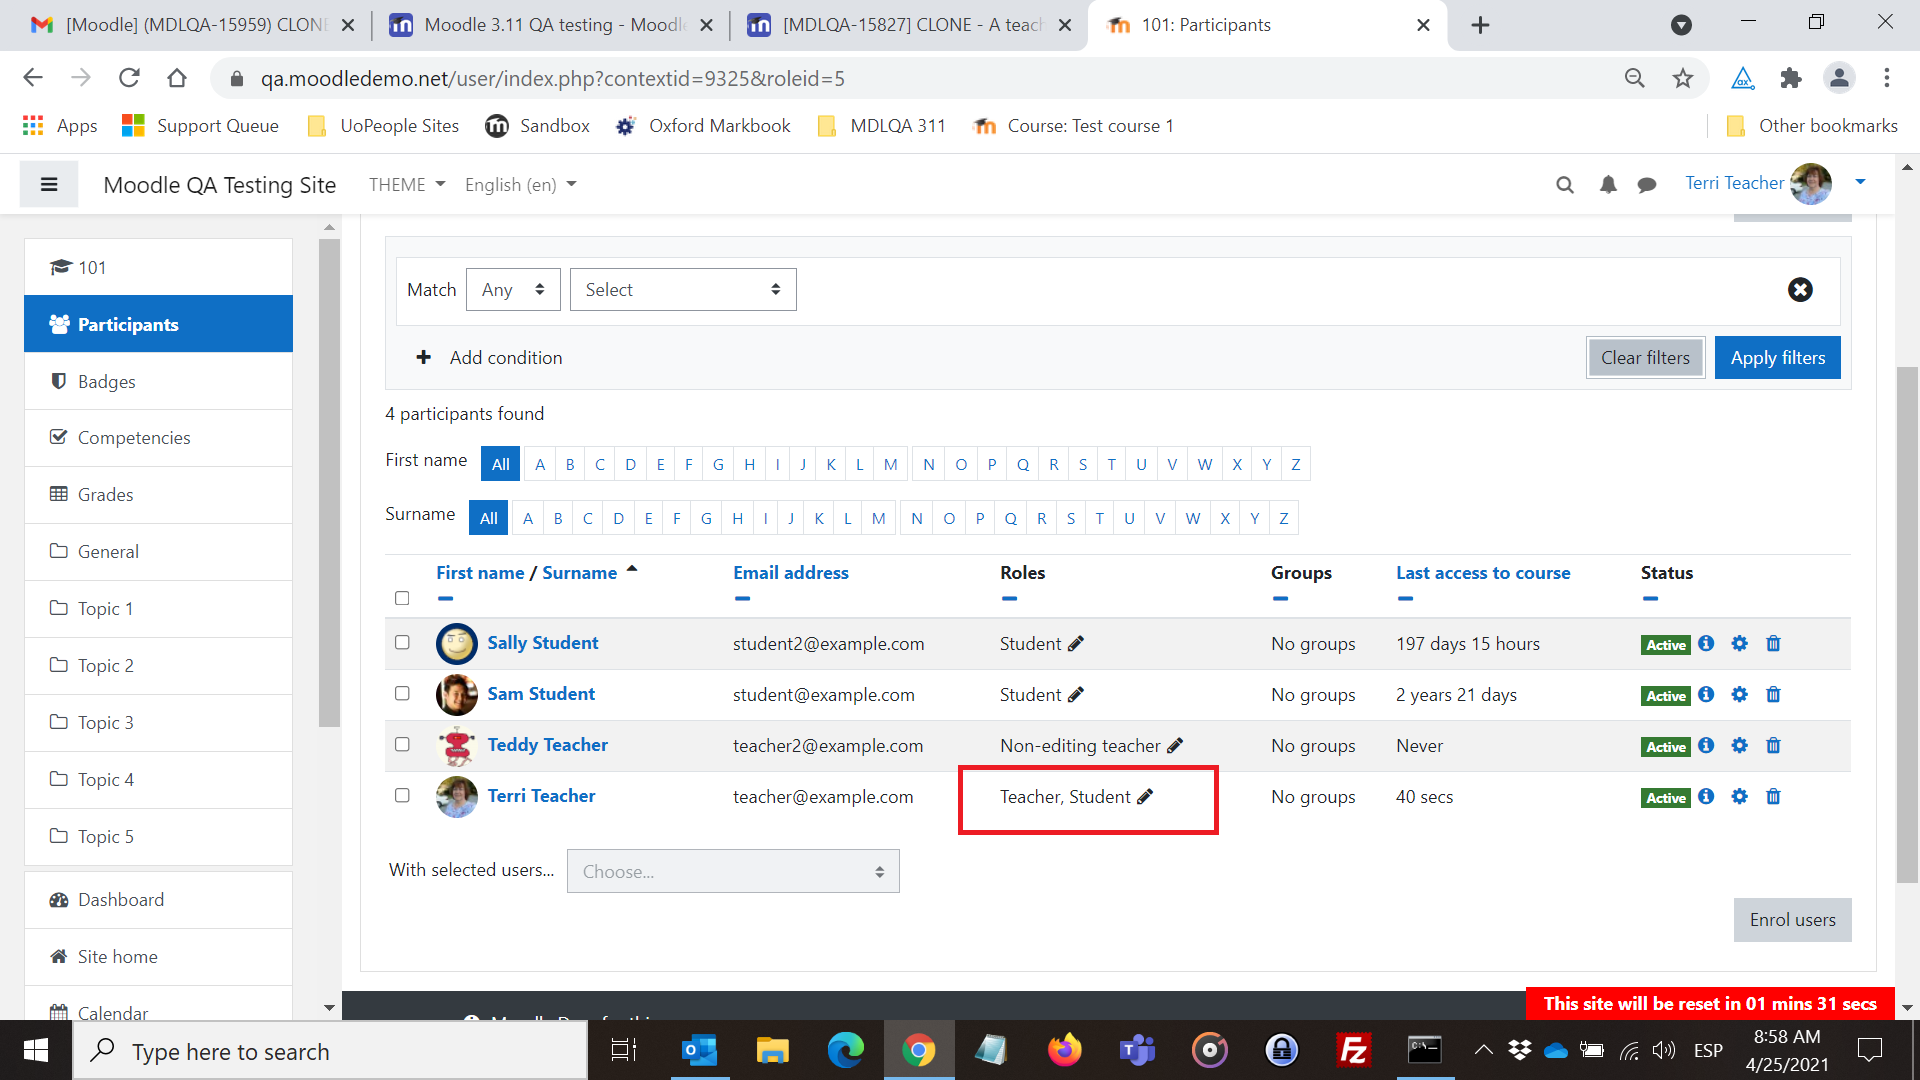Switch to Moodle 3.11 QA testing tab
The image size is (1920, 1080).
point(551,25)
